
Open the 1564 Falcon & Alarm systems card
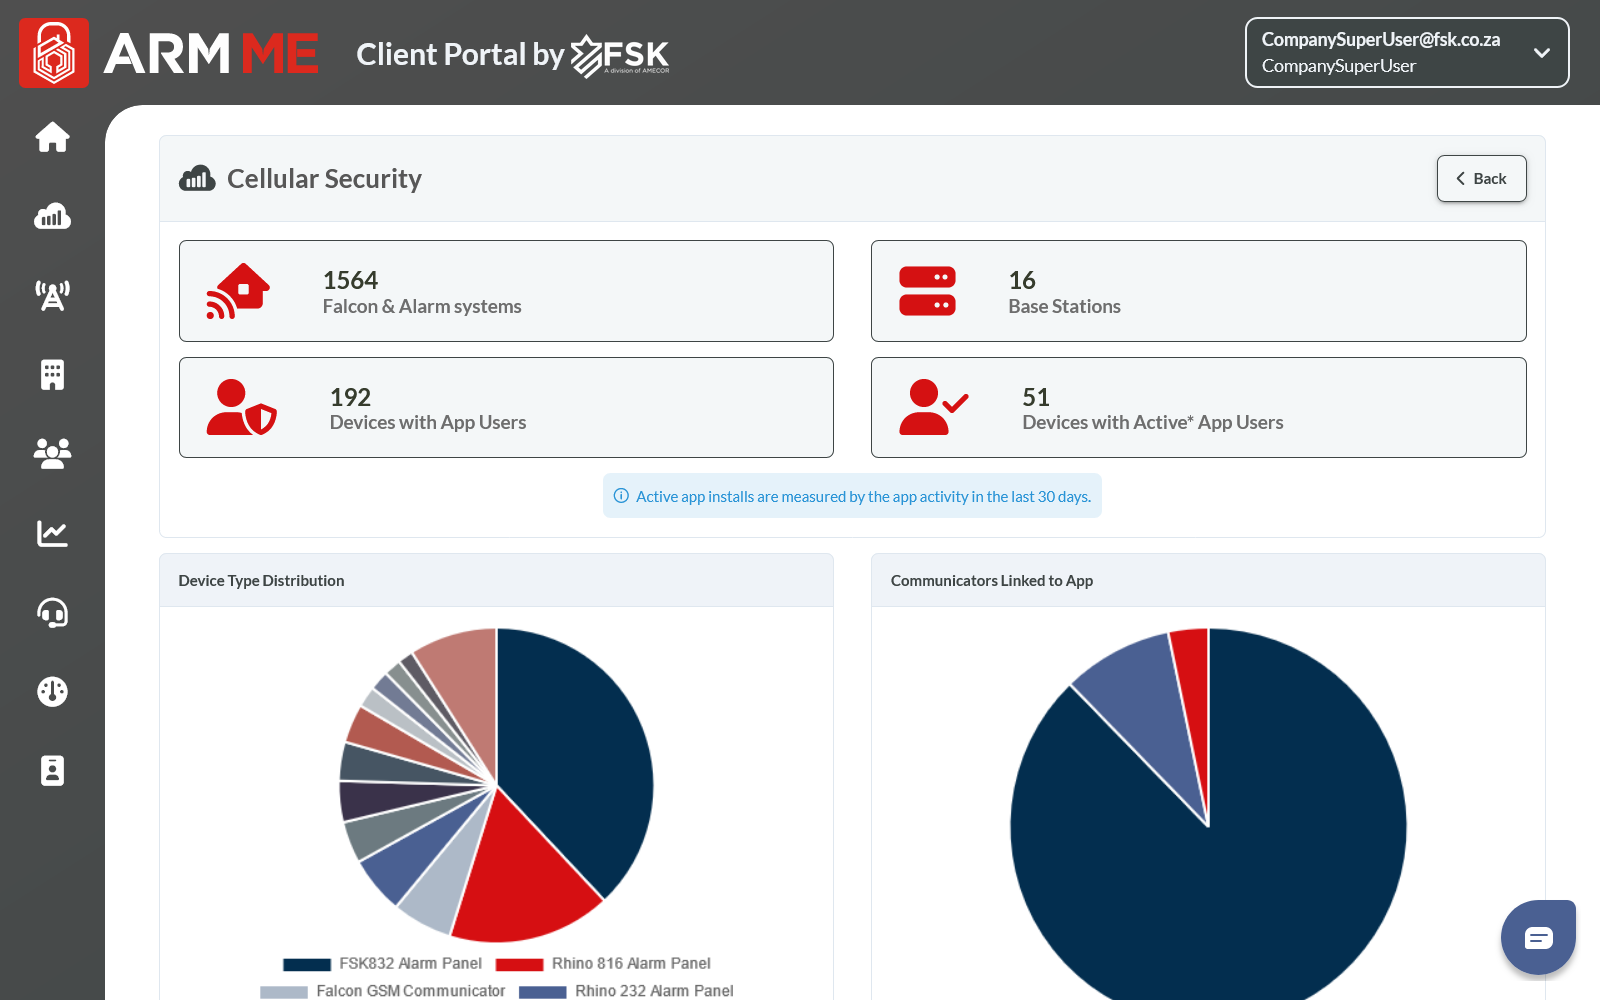[506, 291]
